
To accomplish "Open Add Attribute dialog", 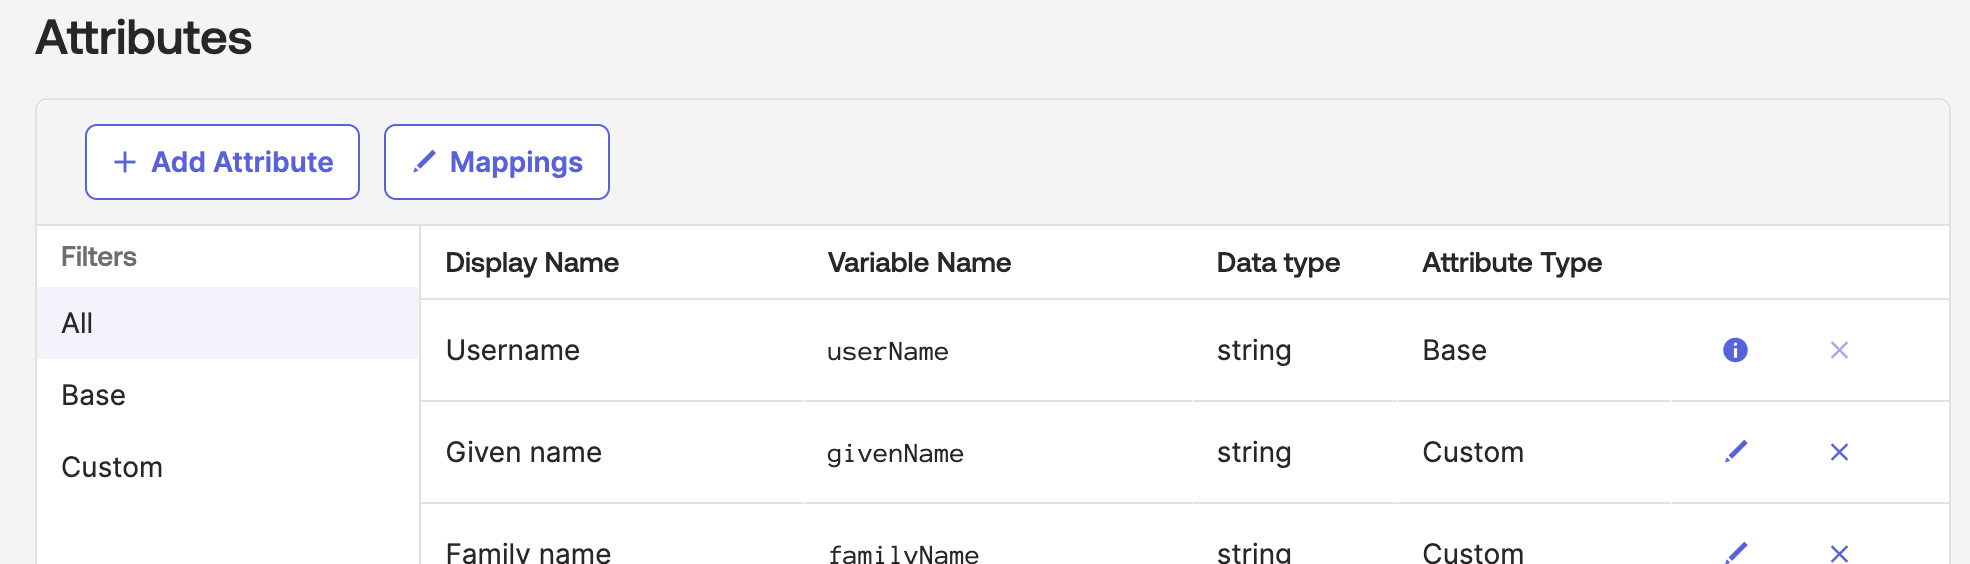I will 222,162.
